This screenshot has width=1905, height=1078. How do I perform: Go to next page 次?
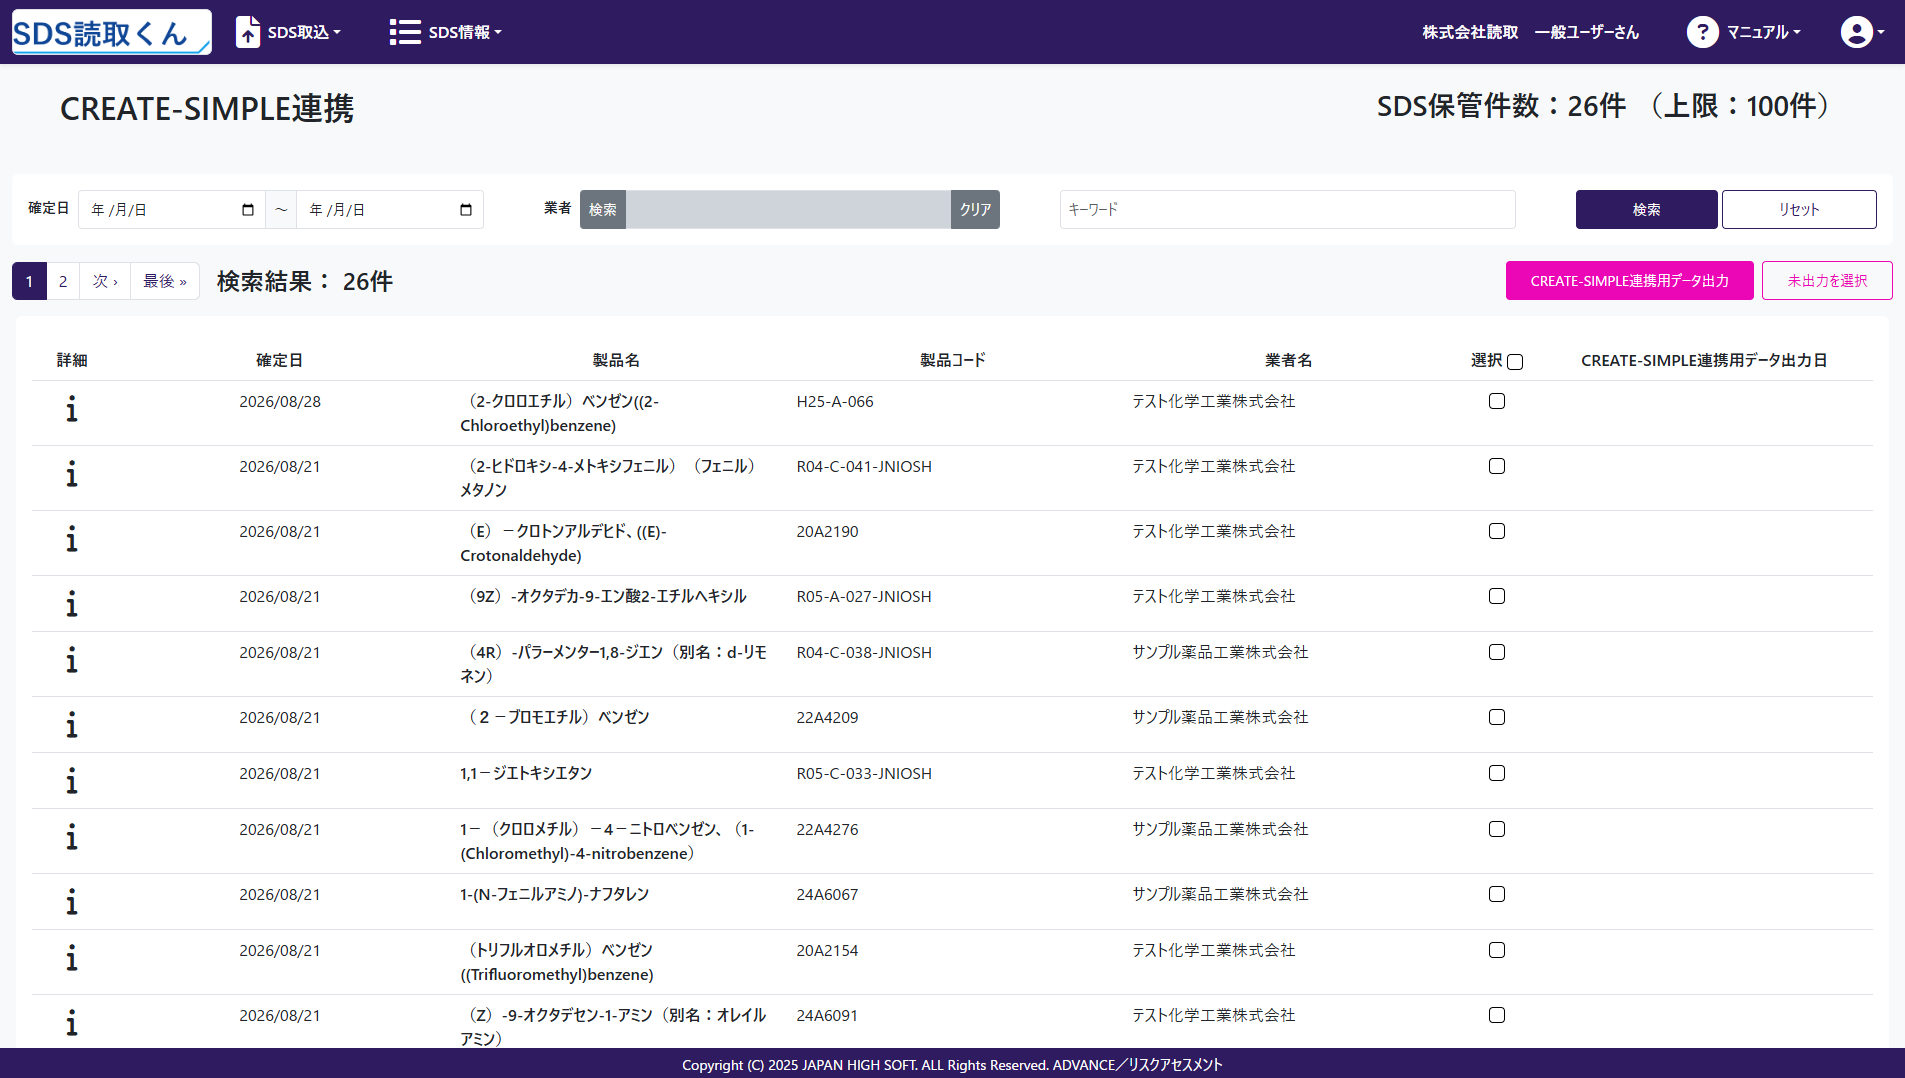[x=105, y=281]
